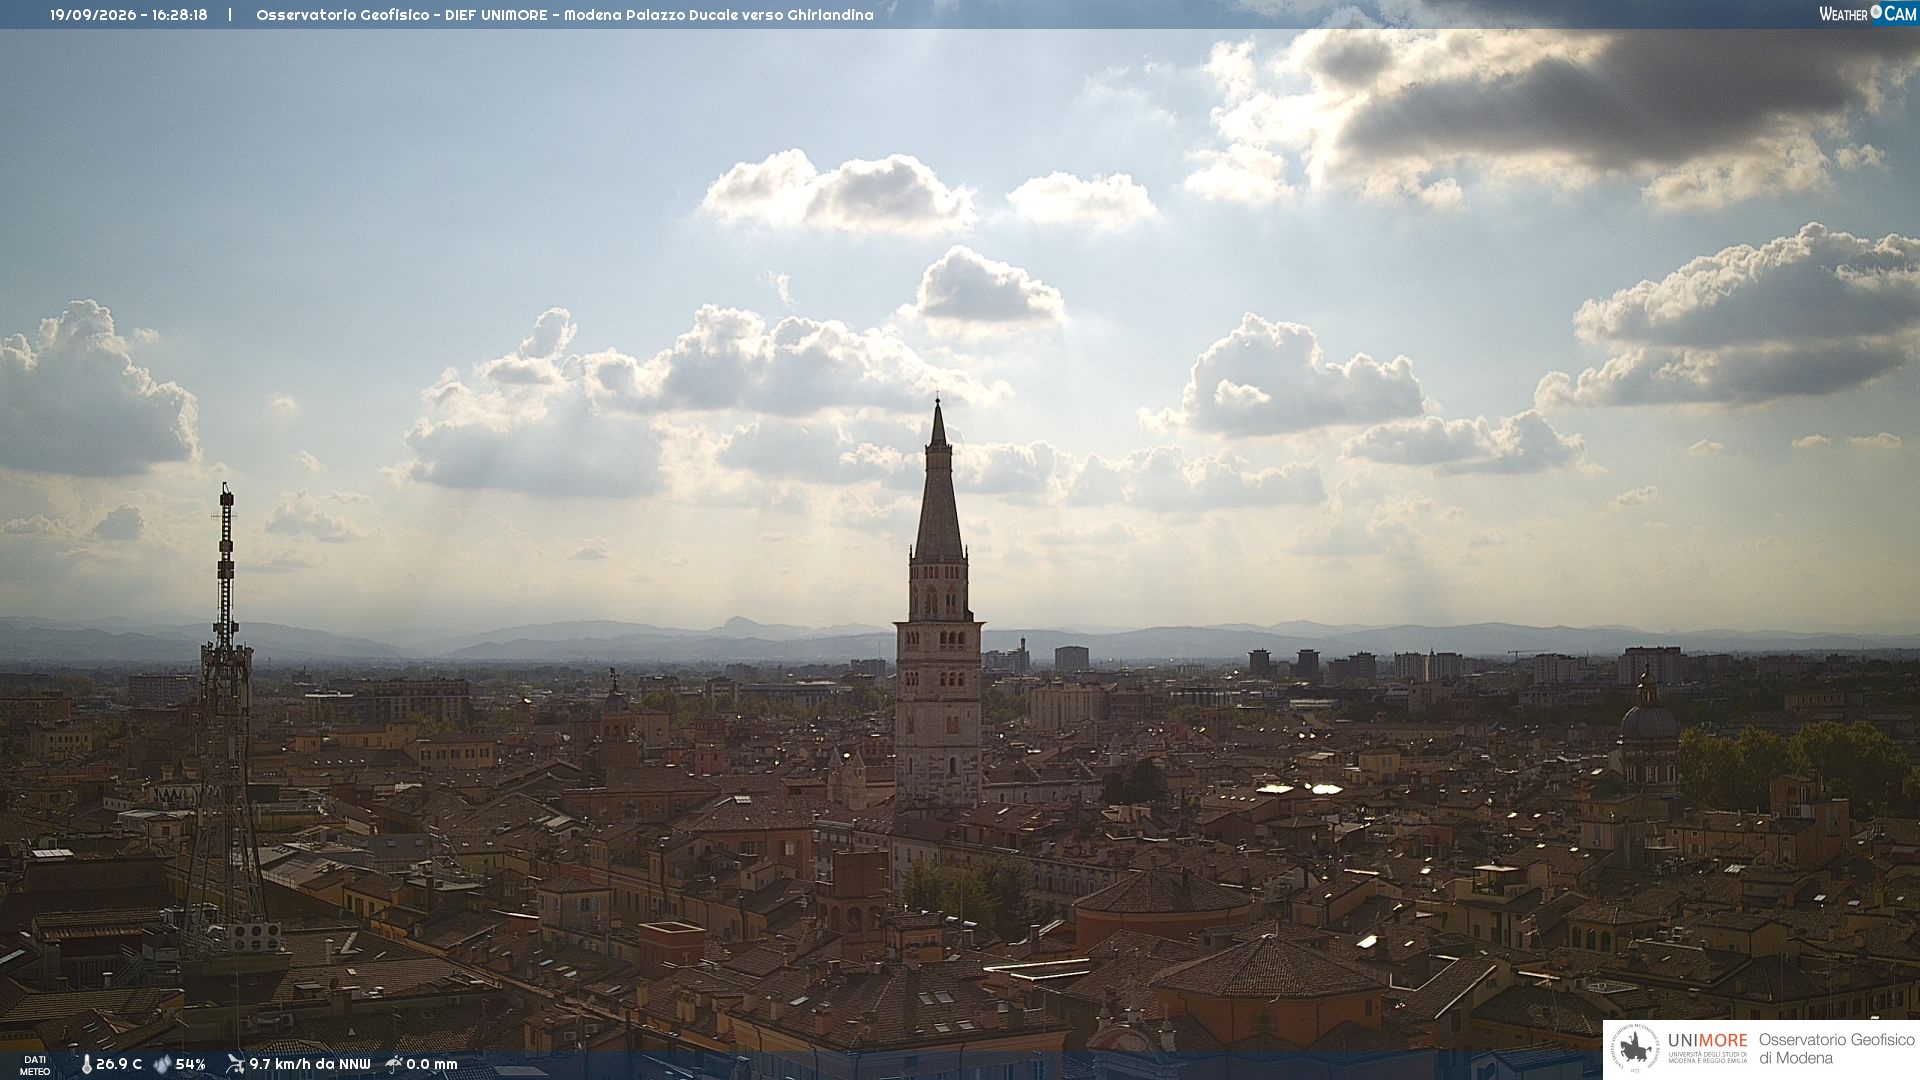Click Osservatorio Geofisico di Modena banner text
Image resolution: width=1920 pixels, height=1080 pixels.
[x=1836, y=1049]
